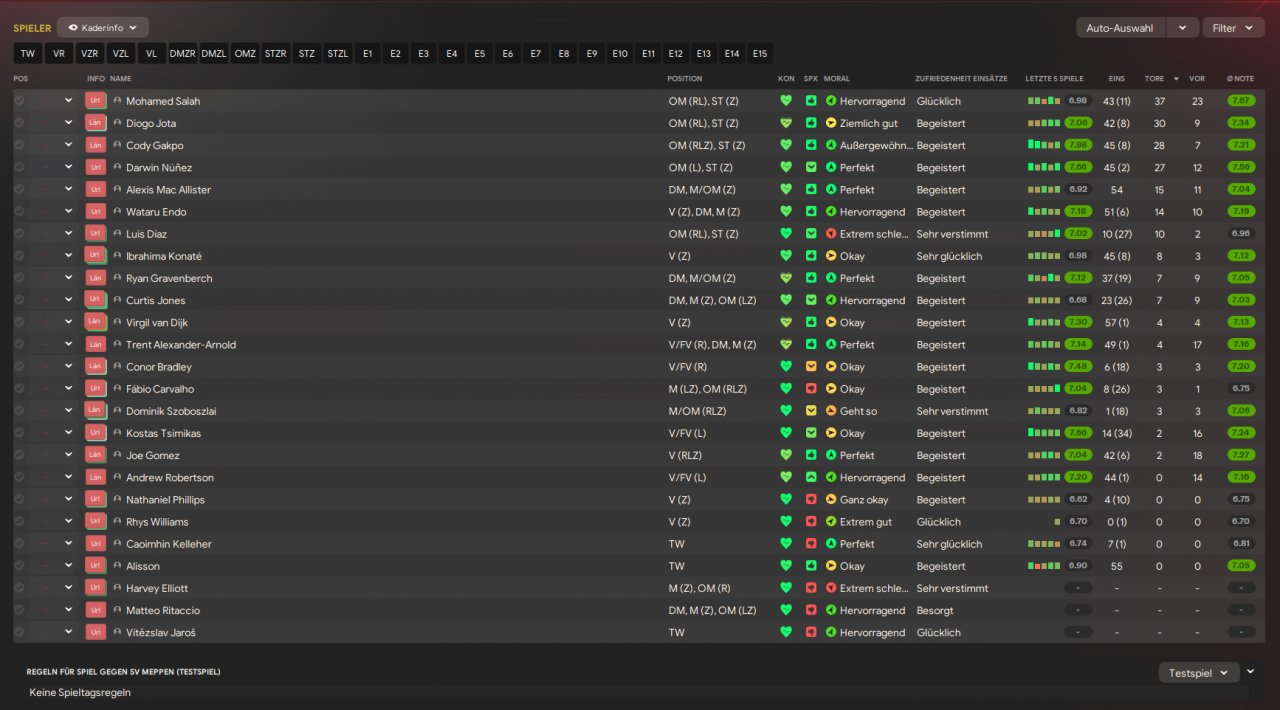1280x710 pixels.
Task: Select the VZR position slot
Action: click(90, 54)
